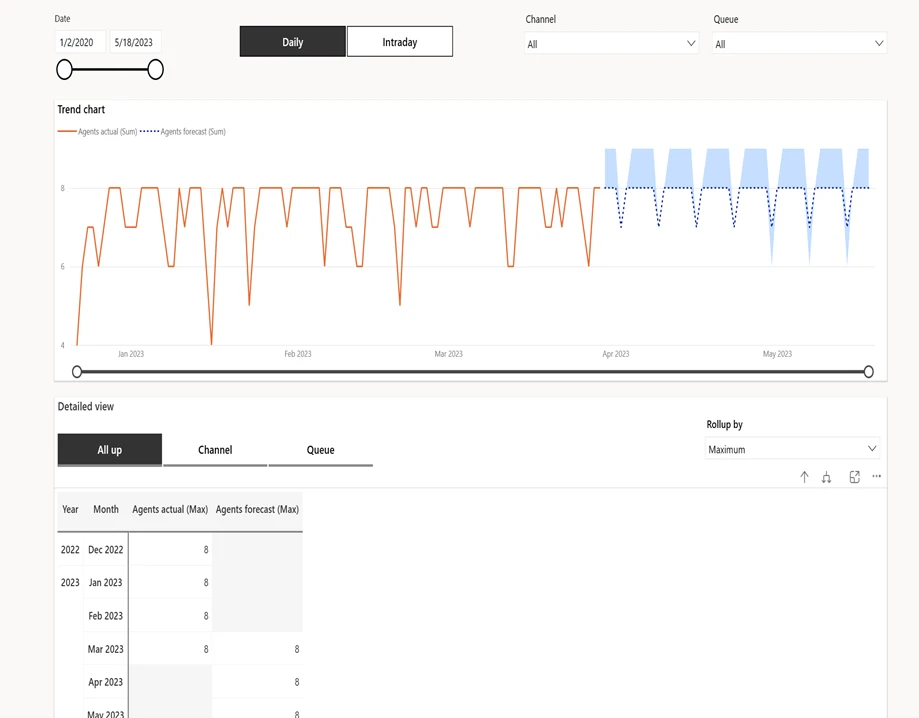919x718 pixels.
Task: Select the Queue tab in Detailed view
Action: click(x=321, y=450)
